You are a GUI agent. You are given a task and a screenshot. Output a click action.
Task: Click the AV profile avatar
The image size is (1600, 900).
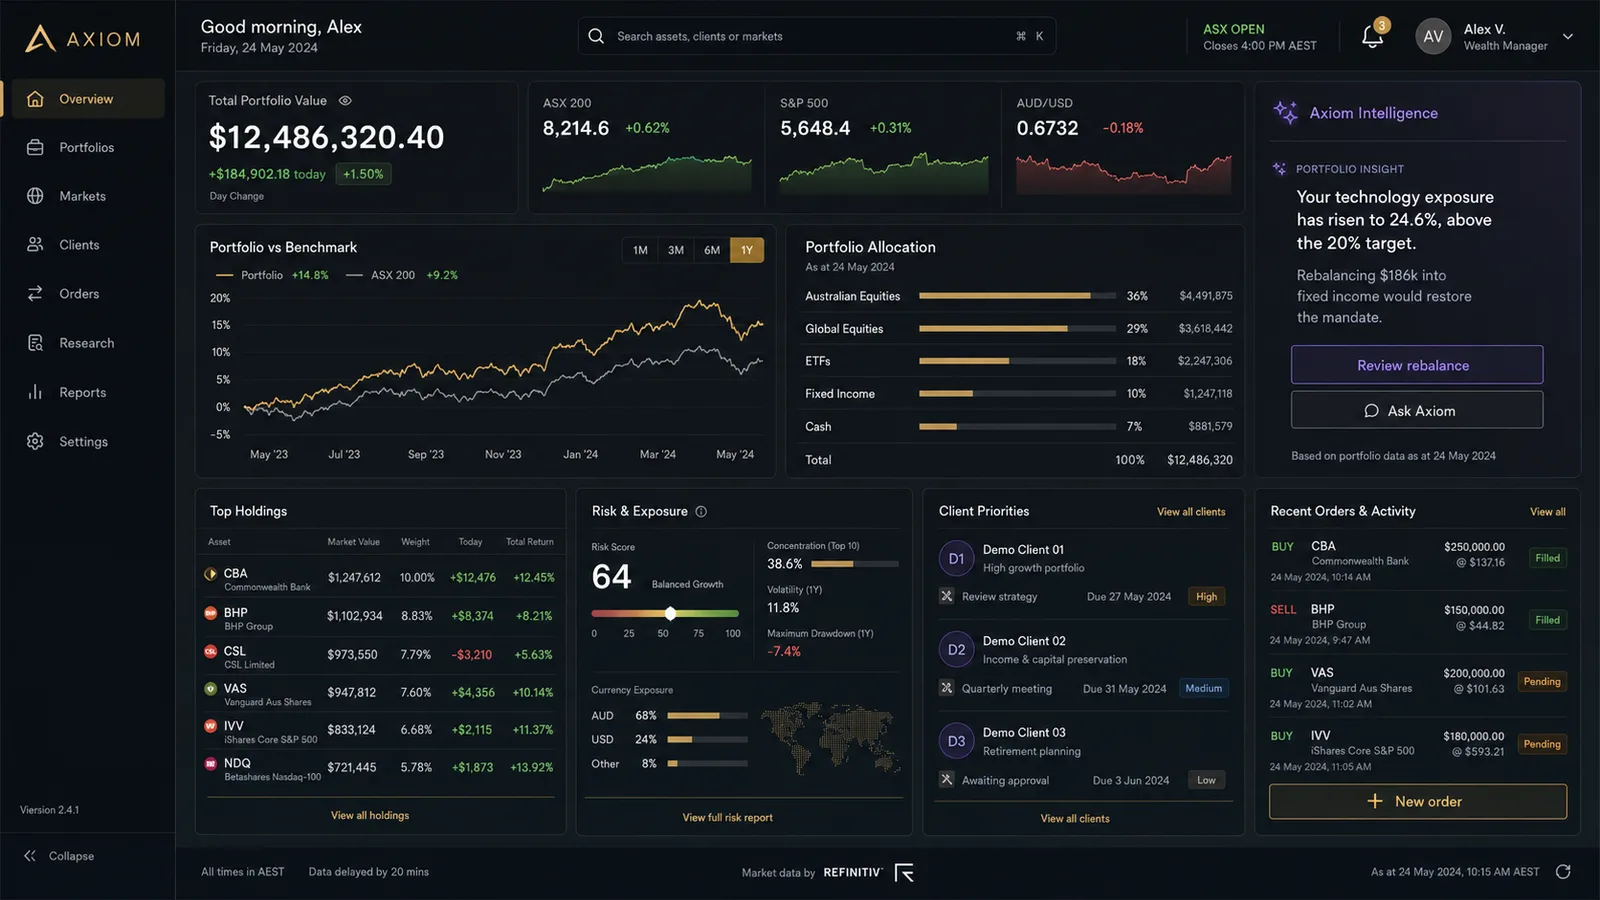coord(1433,37)
